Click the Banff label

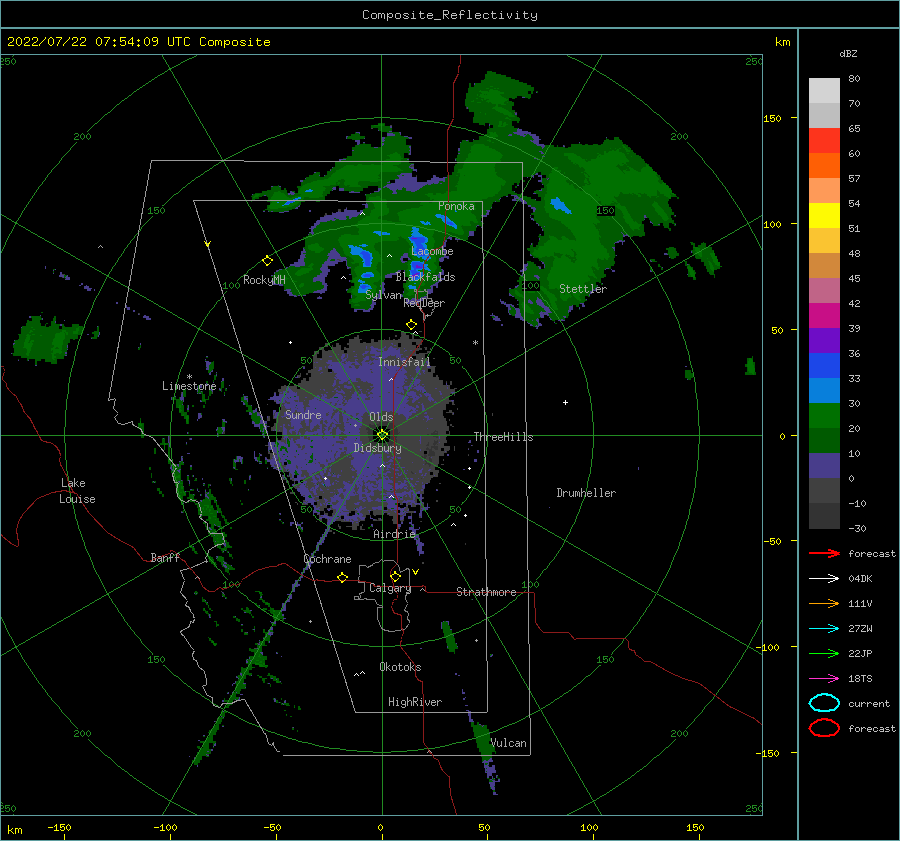click(x=165, y=558)
